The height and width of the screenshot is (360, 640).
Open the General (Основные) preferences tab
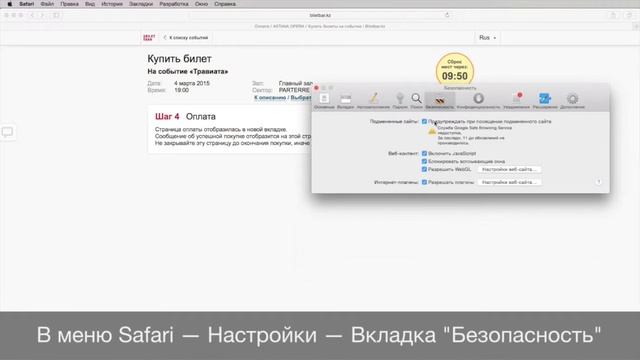point(324,101)
